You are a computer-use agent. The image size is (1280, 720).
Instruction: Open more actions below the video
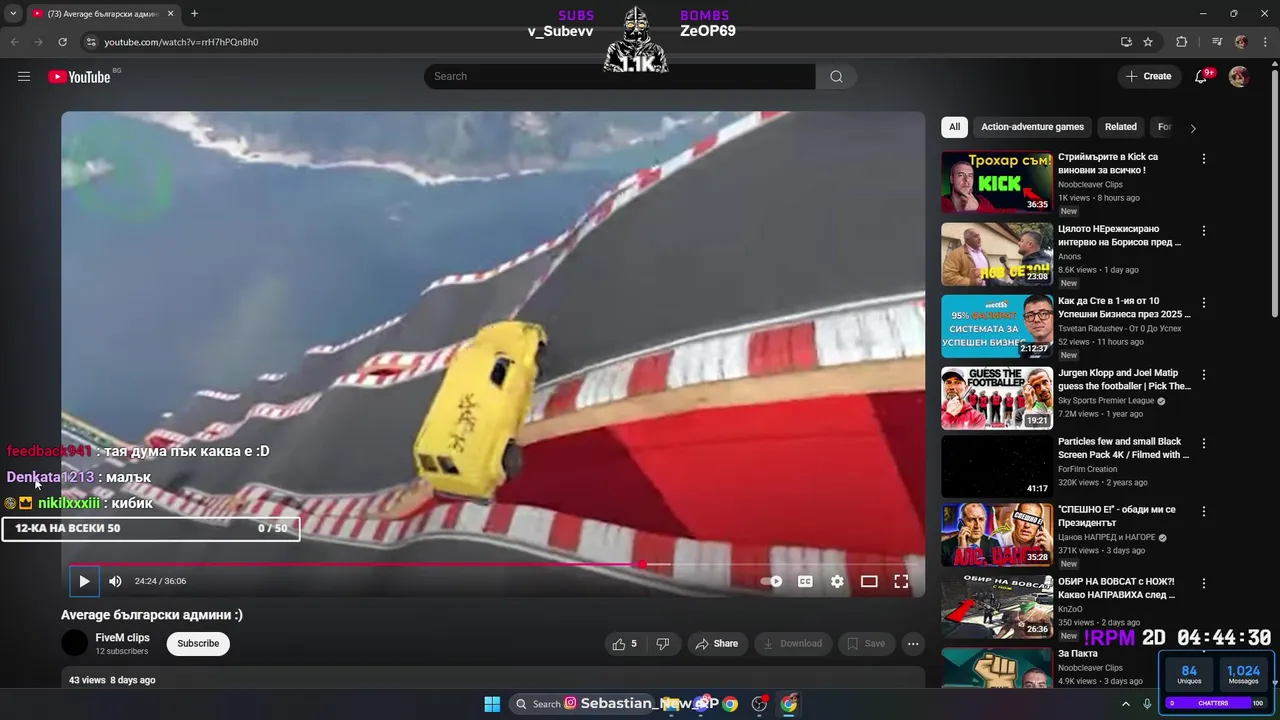[913, 644]
